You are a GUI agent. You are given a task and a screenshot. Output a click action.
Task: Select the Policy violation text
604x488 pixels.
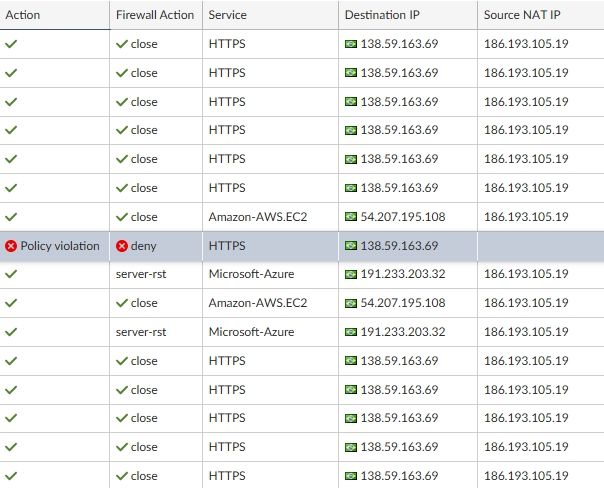(x=60, y=245)
